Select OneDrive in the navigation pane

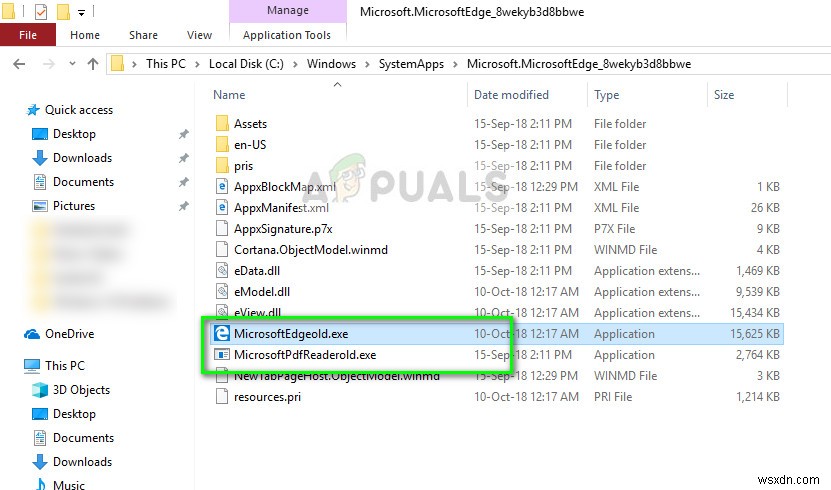[69, 334]
